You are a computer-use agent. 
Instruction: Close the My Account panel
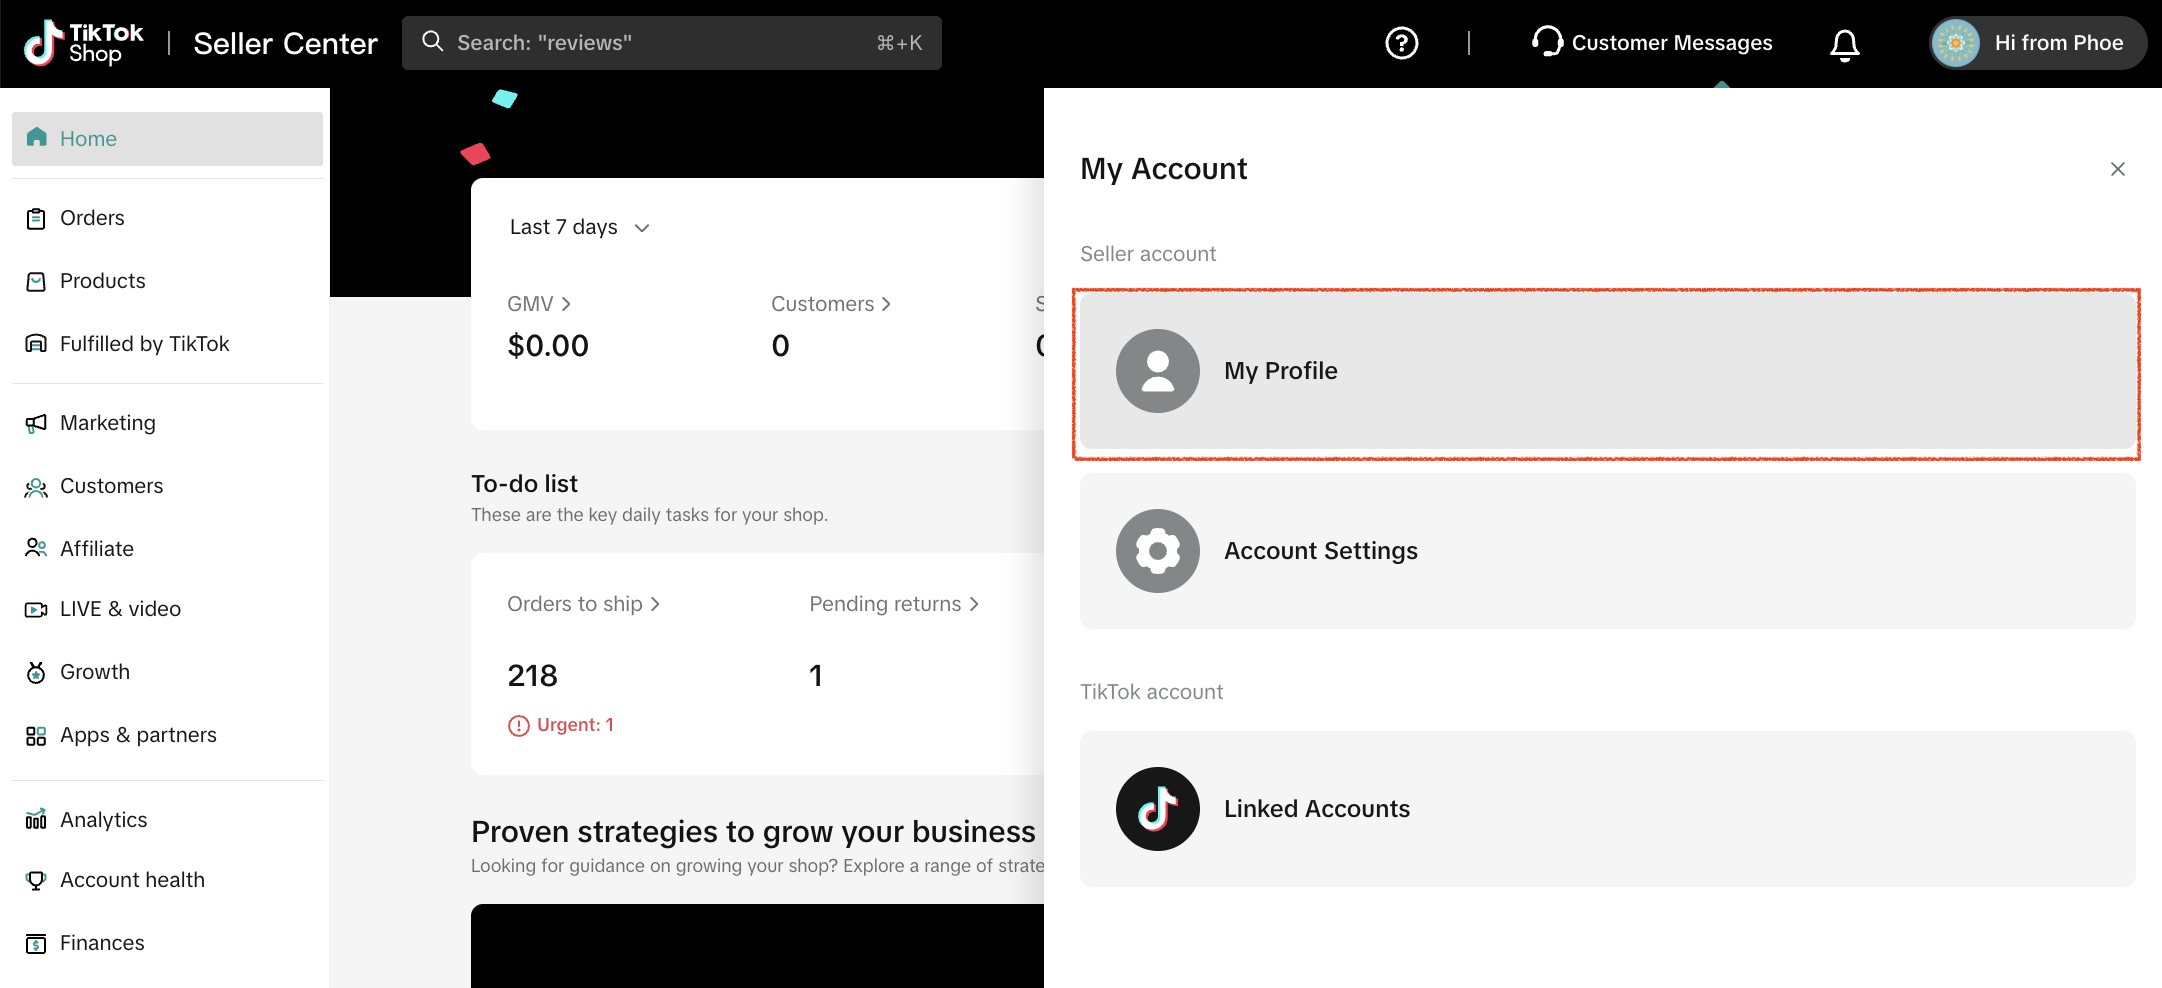2117,169
